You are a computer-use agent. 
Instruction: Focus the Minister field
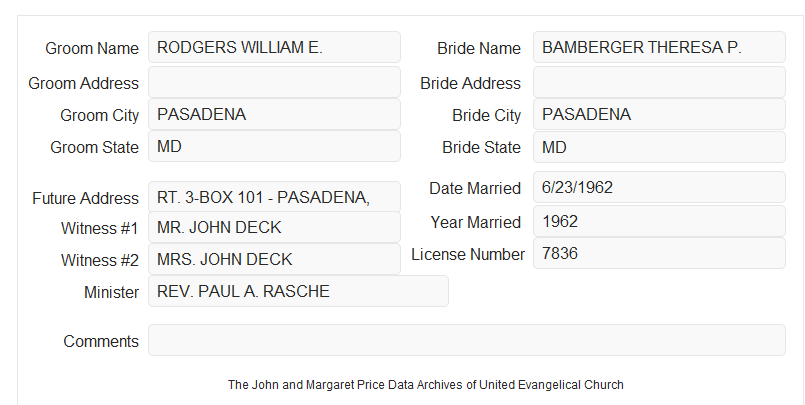(298, 291)
